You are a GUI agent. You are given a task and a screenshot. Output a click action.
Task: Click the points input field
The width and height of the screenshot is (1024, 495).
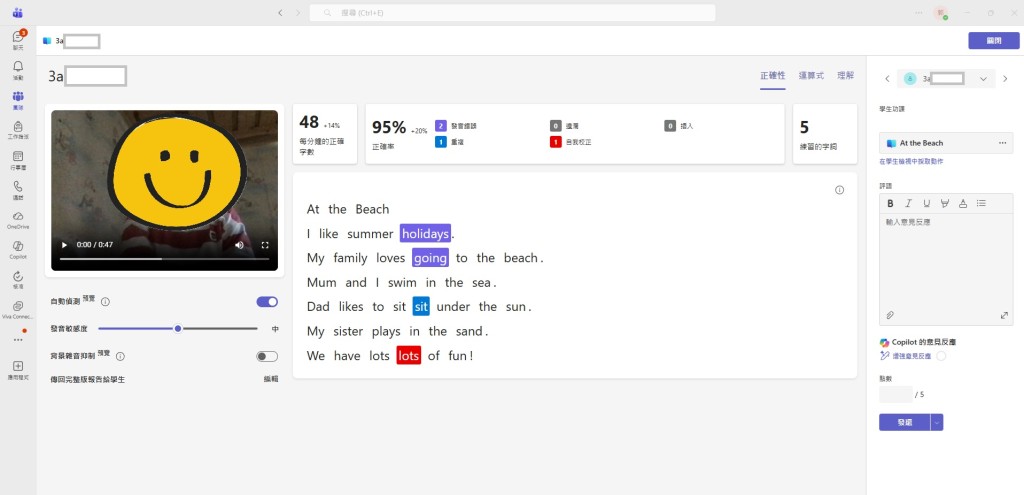pos(895,394)
